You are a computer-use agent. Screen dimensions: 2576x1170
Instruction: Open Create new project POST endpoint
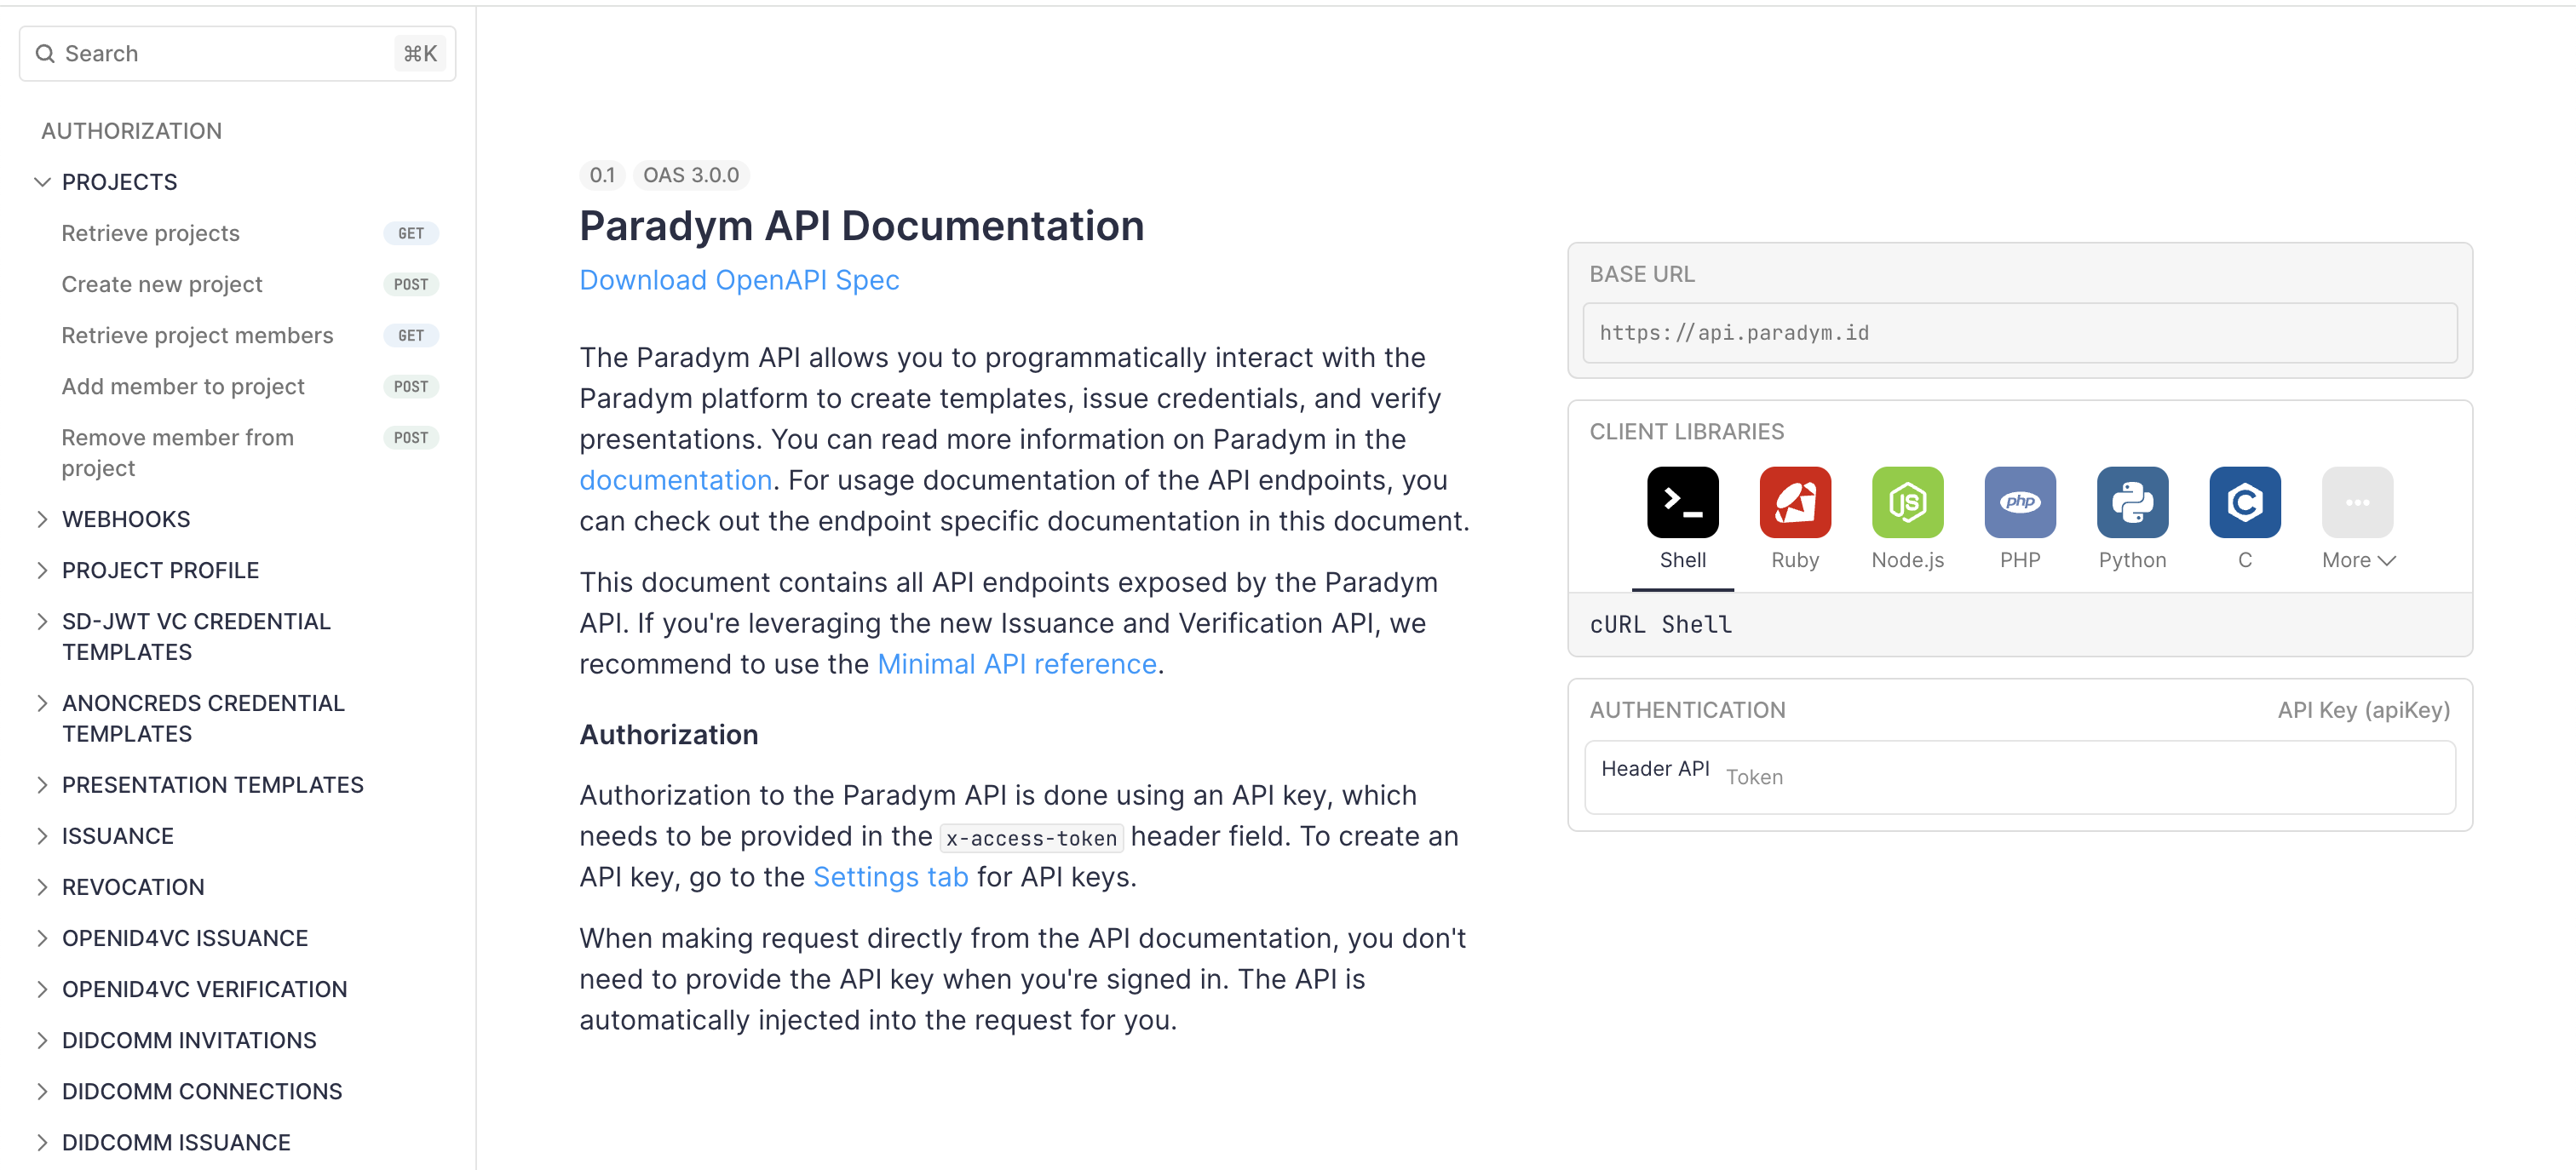pos(250,284)
